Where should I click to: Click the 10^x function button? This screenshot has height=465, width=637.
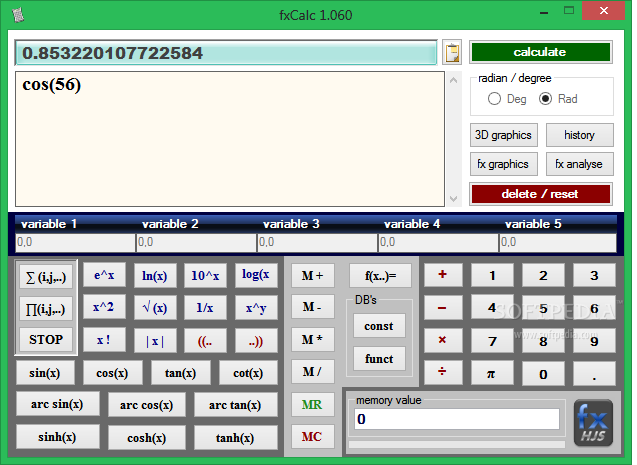205,276
